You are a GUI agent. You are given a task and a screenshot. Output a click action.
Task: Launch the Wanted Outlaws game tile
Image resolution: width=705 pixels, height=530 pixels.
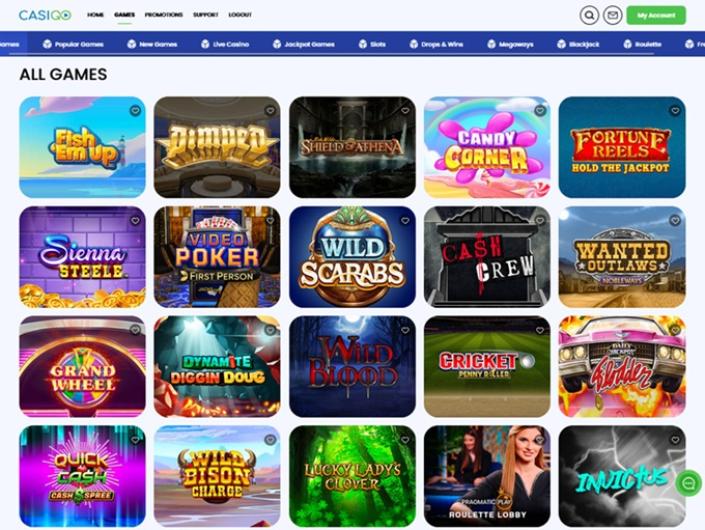click(x=622, y=257)
